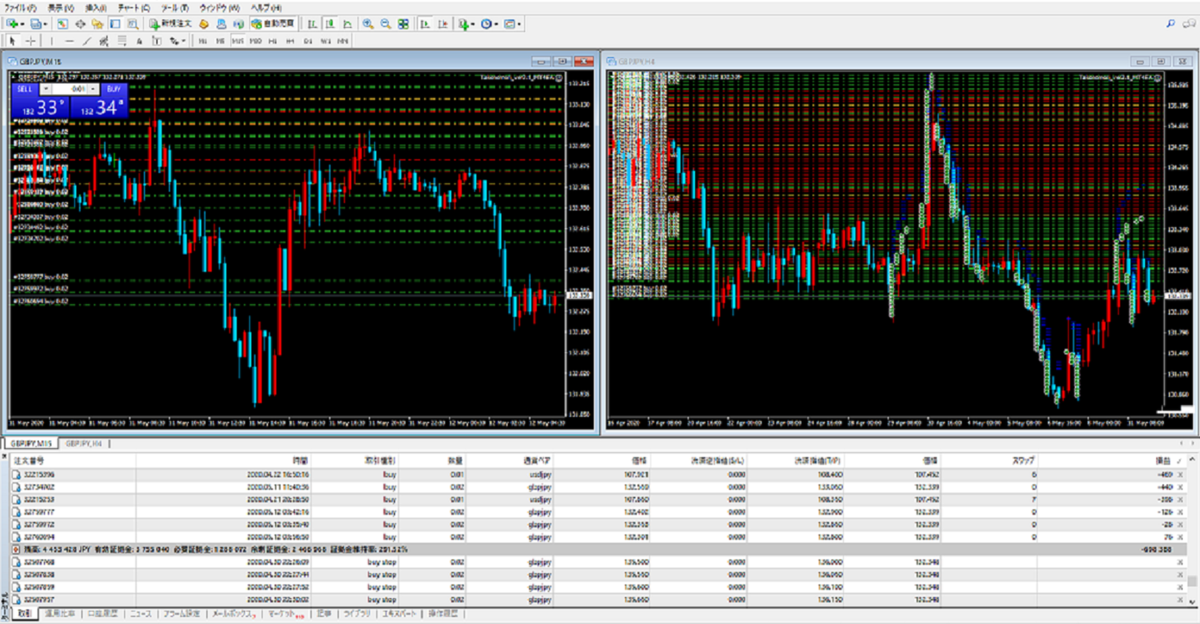Viewport: 1200px width, 624px height.
Task: Click the zoom in magnifier icon
Action: (x=368, y=22)
